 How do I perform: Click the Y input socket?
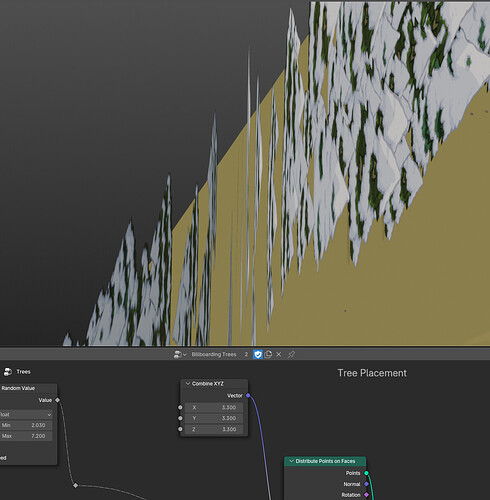tap(180, 418)
